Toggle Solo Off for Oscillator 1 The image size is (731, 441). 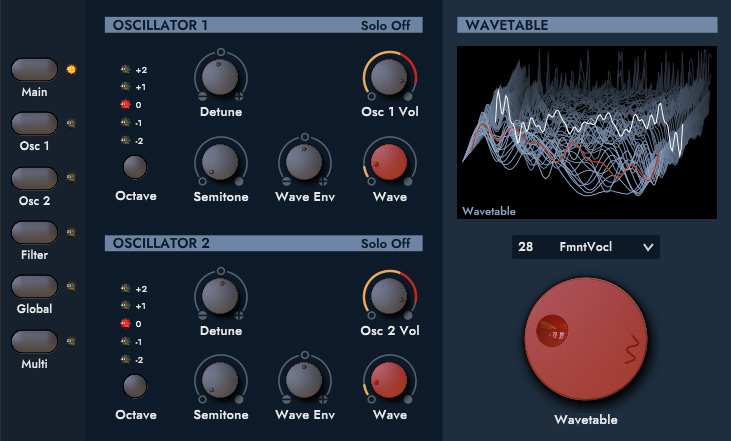[x=385, y=25]
